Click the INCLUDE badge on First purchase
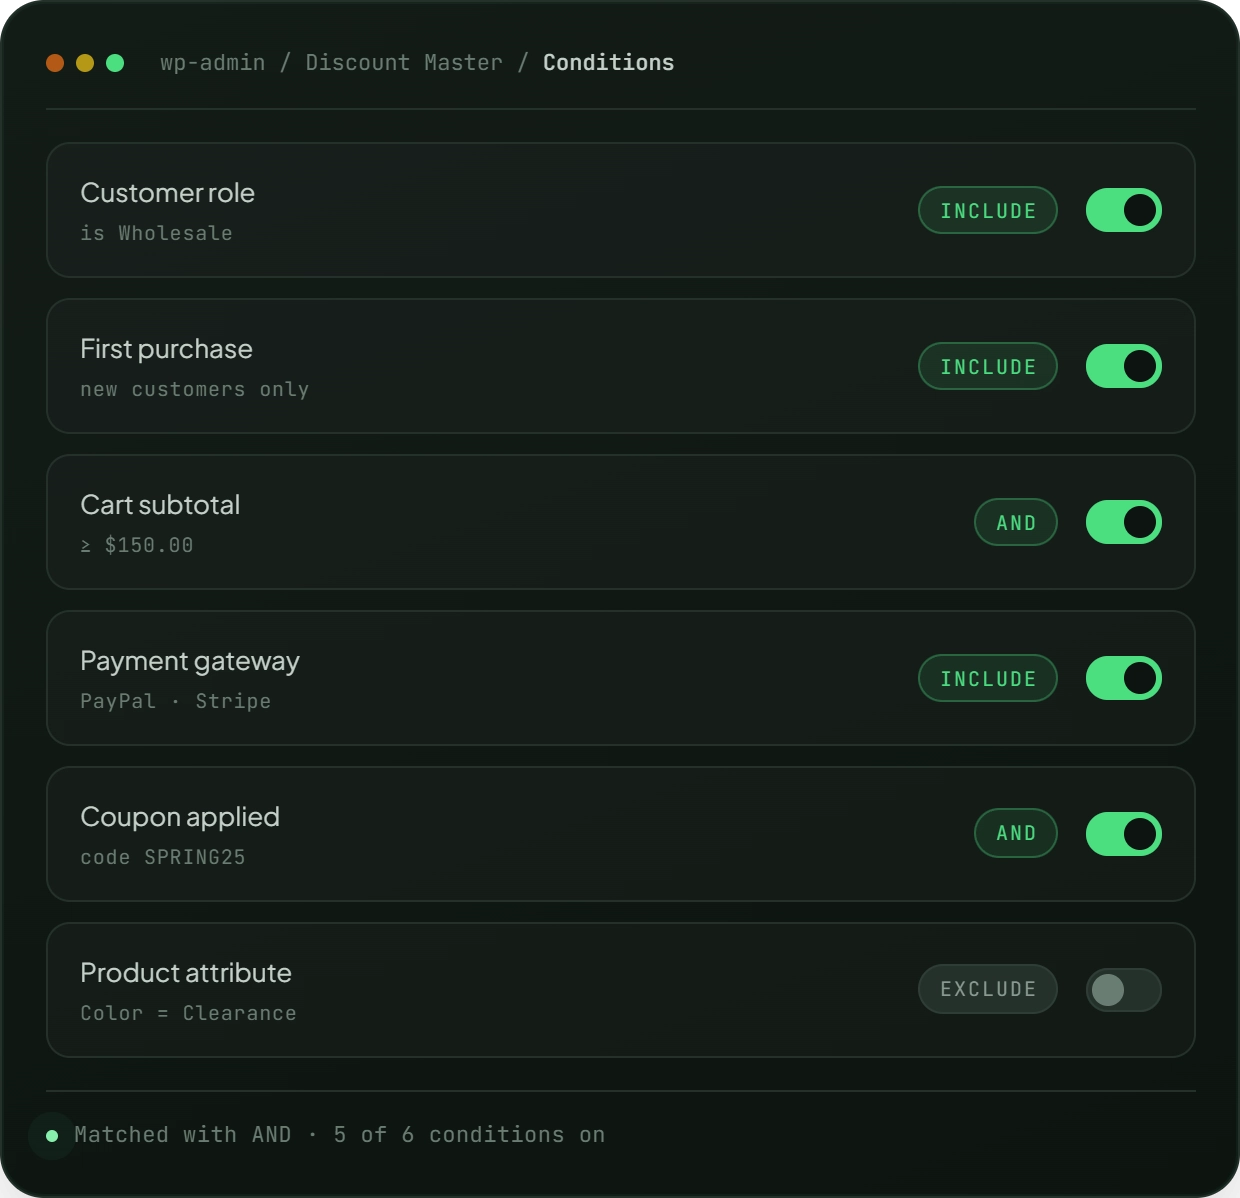The image size is (1240, 1198). pyautogui.click(x=988, y=366)
